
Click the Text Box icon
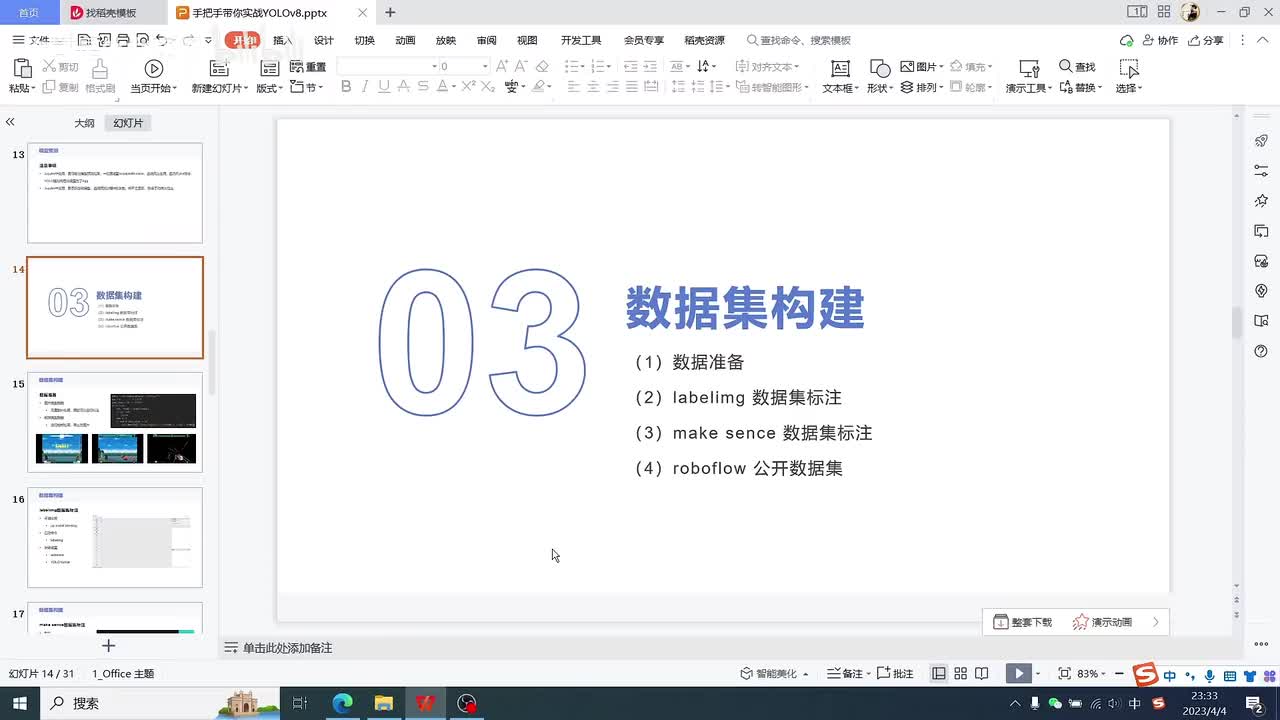[840, 68]
